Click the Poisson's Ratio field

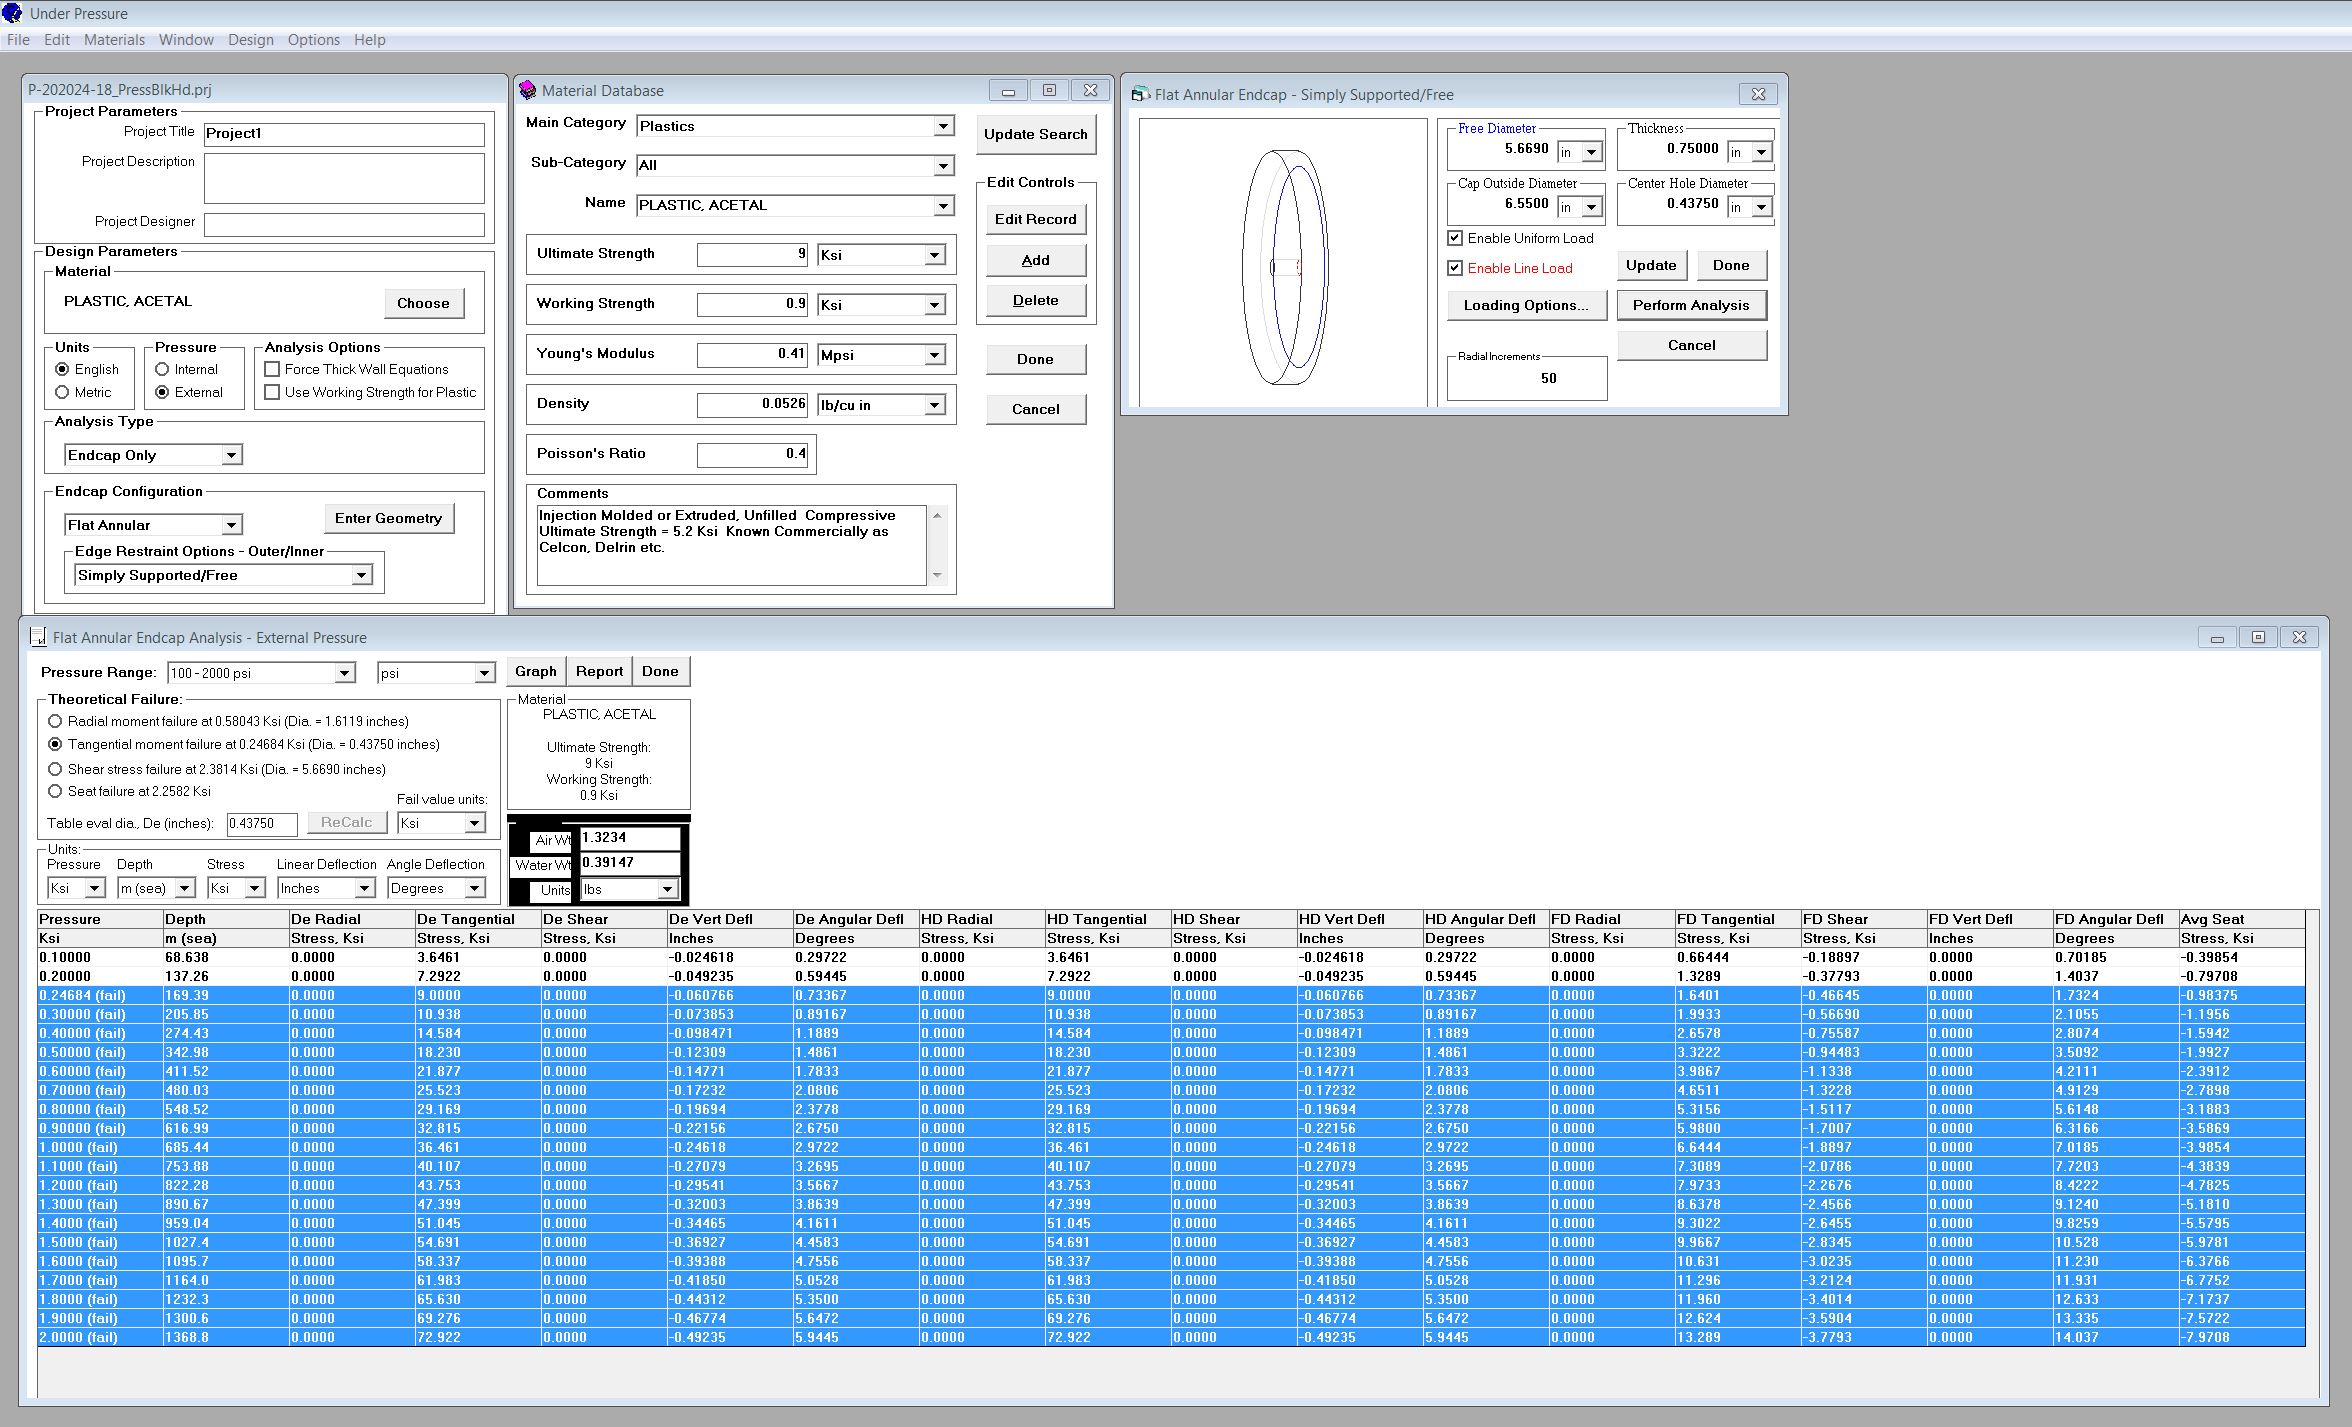[x=752, y=454]
